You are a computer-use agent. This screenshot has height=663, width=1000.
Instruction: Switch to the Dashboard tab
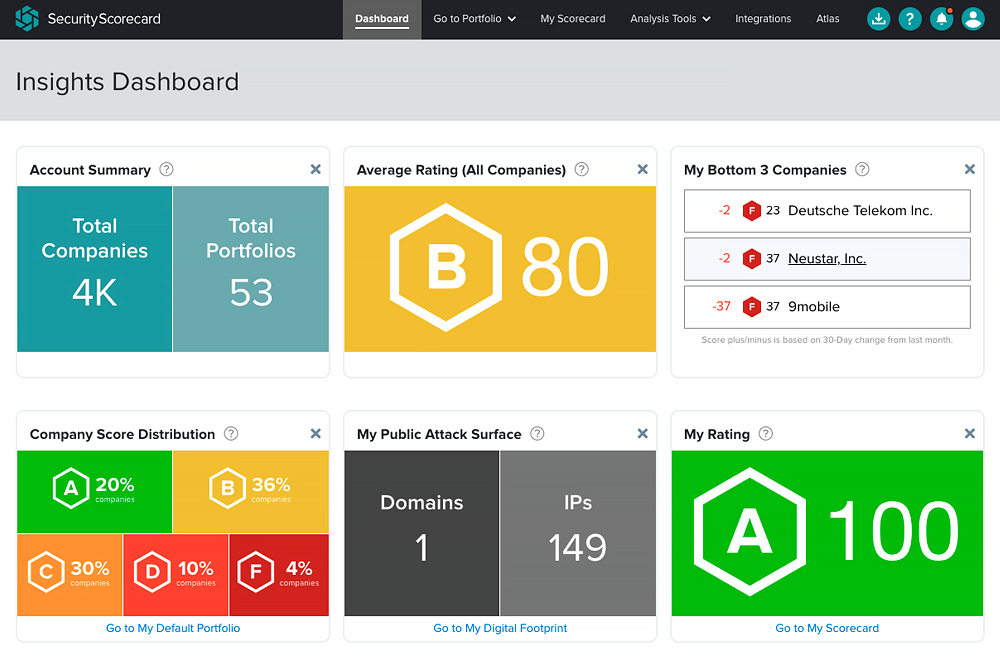point(382,19)
